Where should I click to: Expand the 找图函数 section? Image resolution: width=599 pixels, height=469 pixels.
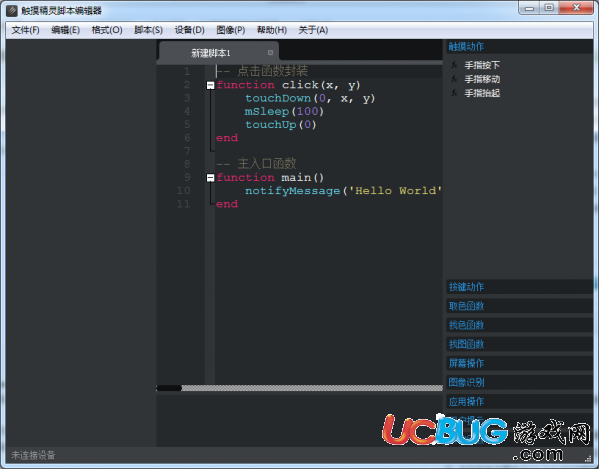[519, 344]
